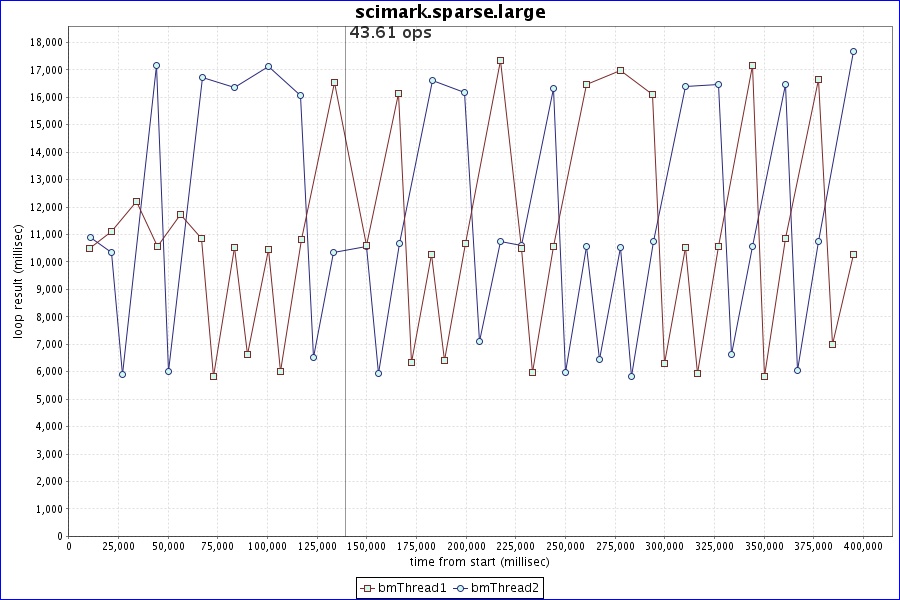This screenshot has height=600, width=900.
Task: Click the 400,000 tick on the x-axis
Action: pyautogui.click(x=863, y=546)
